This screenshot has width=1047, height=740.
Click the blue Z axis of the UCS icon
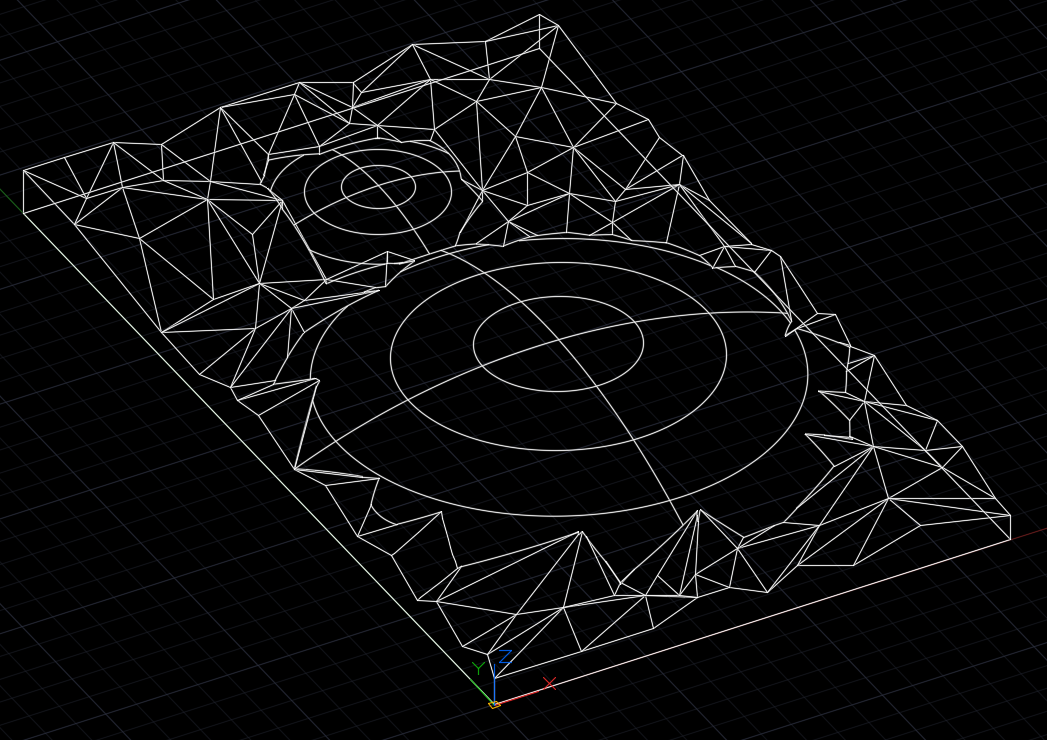pyautogui.click(x=494, y=683)
